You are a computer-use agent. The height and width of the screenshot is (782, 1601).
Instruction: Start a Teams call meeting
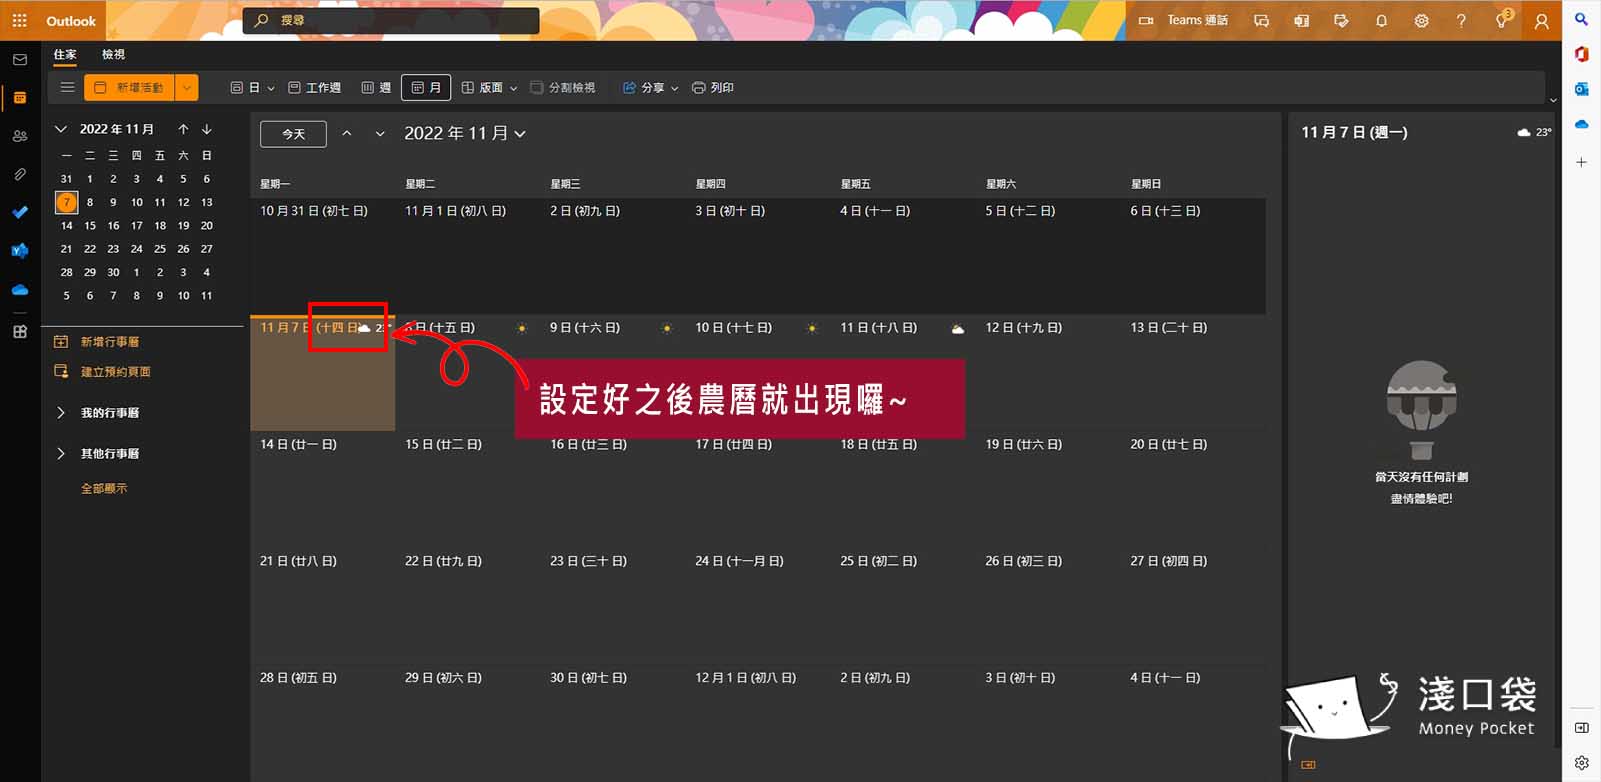coord(1183,20)
